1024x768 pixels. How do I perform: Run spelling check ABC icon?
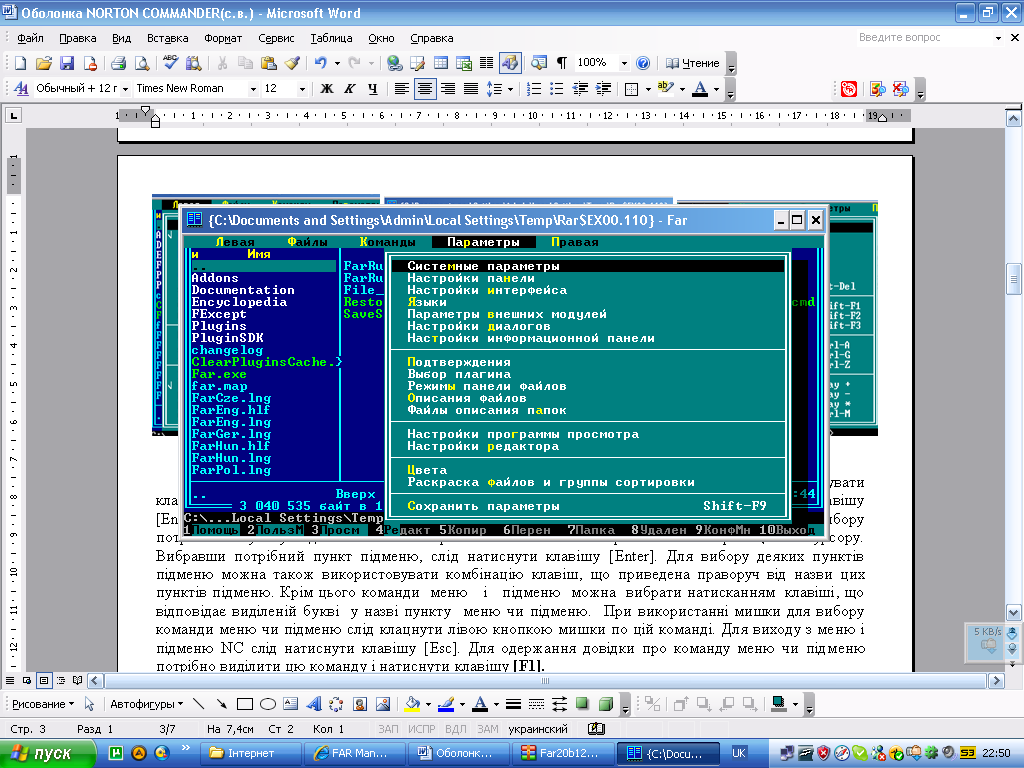pyautogui.click(x=170, y=63)
